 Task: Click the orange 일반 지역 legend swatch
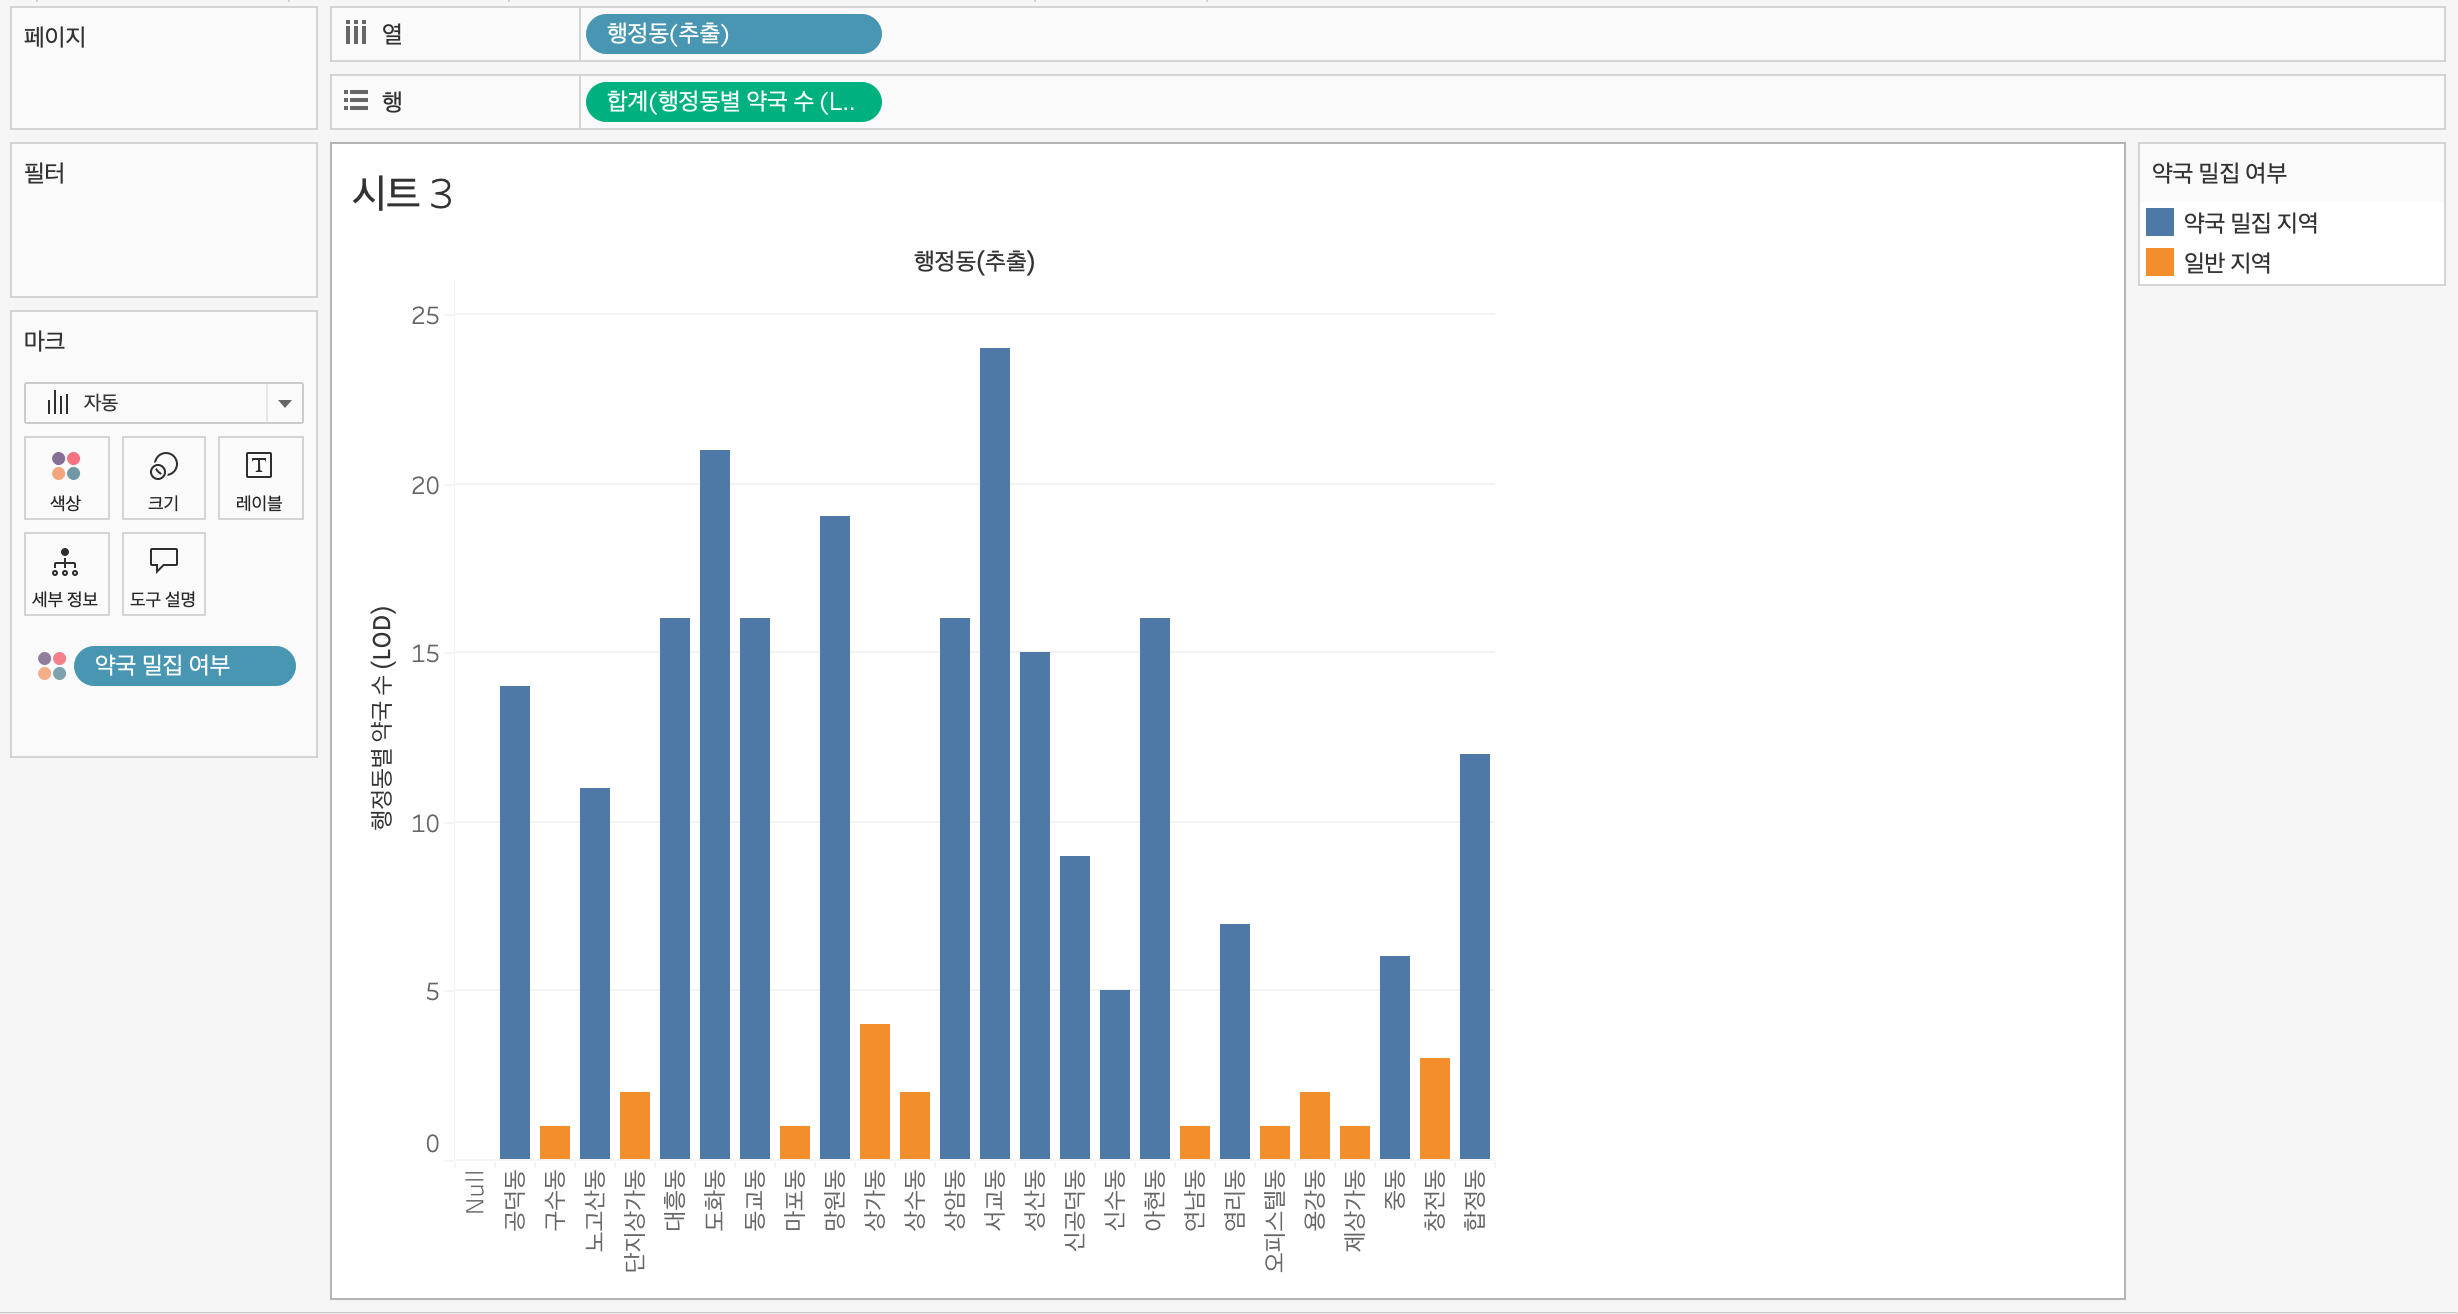(2160, 262)
